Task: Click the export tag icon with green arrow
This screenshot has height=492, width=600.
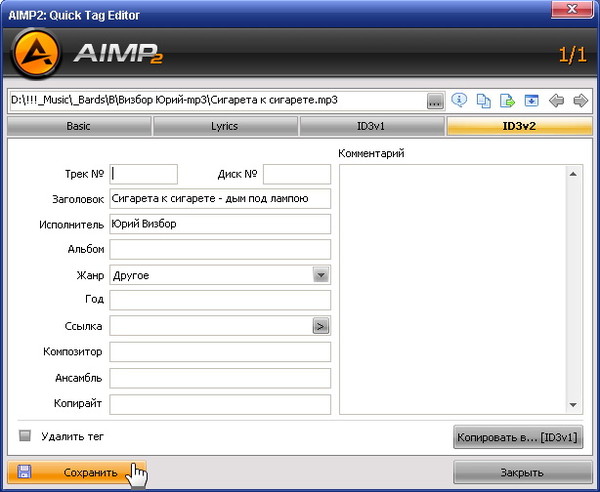Action: point(507,101)
